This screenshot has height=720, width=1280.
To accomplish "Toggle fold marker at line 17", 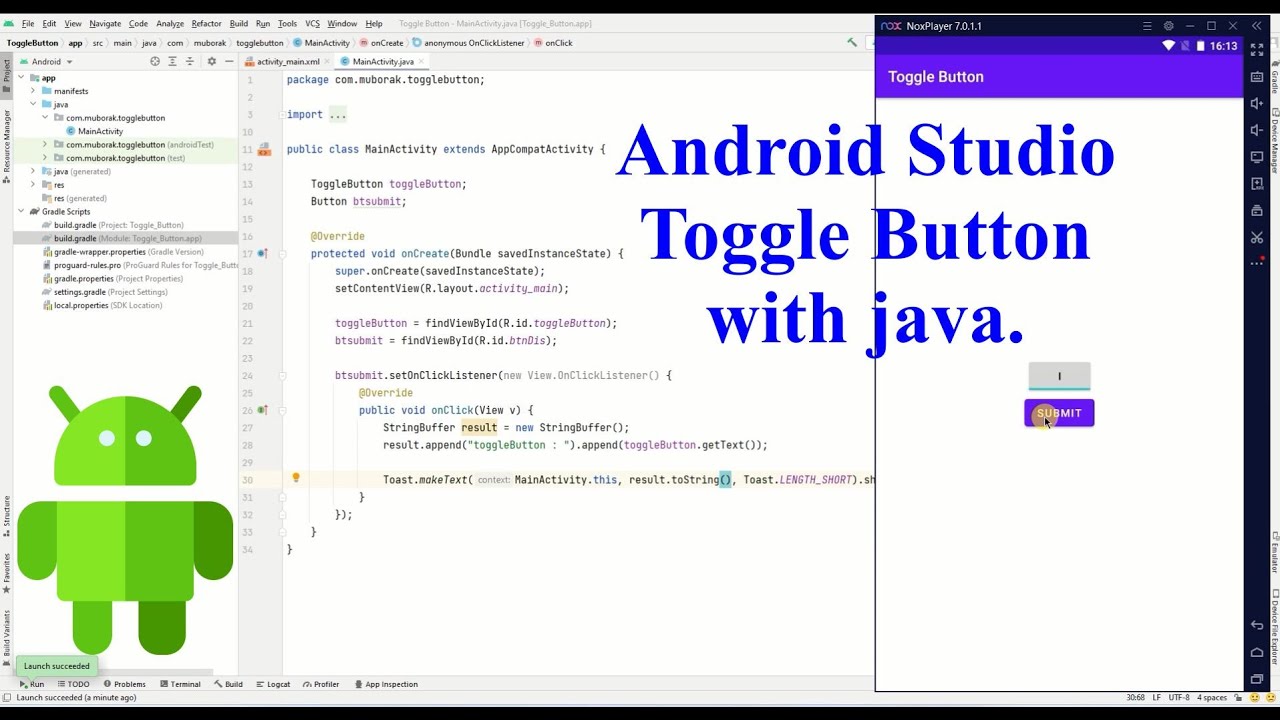I will [282, 254].
